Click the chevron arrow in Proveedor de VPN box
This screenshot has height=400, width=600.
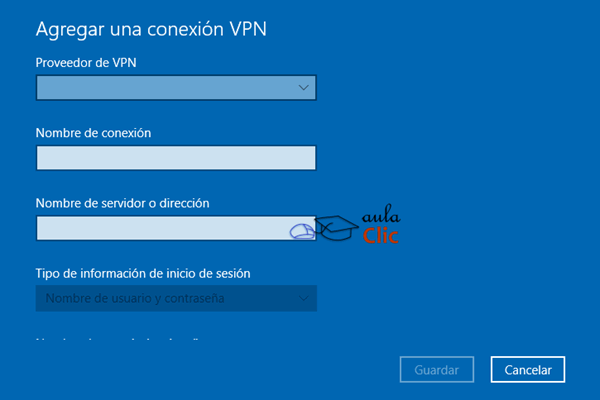303,88
